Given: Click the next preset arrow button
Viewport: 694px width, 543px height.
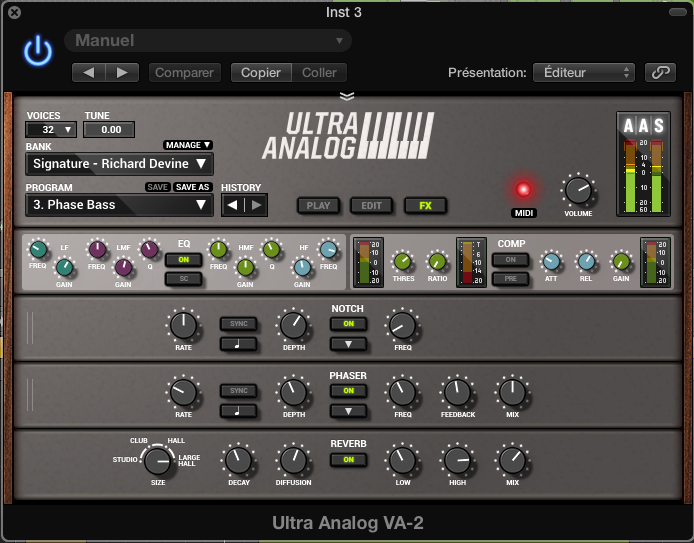Looking at the screenshot, I should (x=122, y=73).
